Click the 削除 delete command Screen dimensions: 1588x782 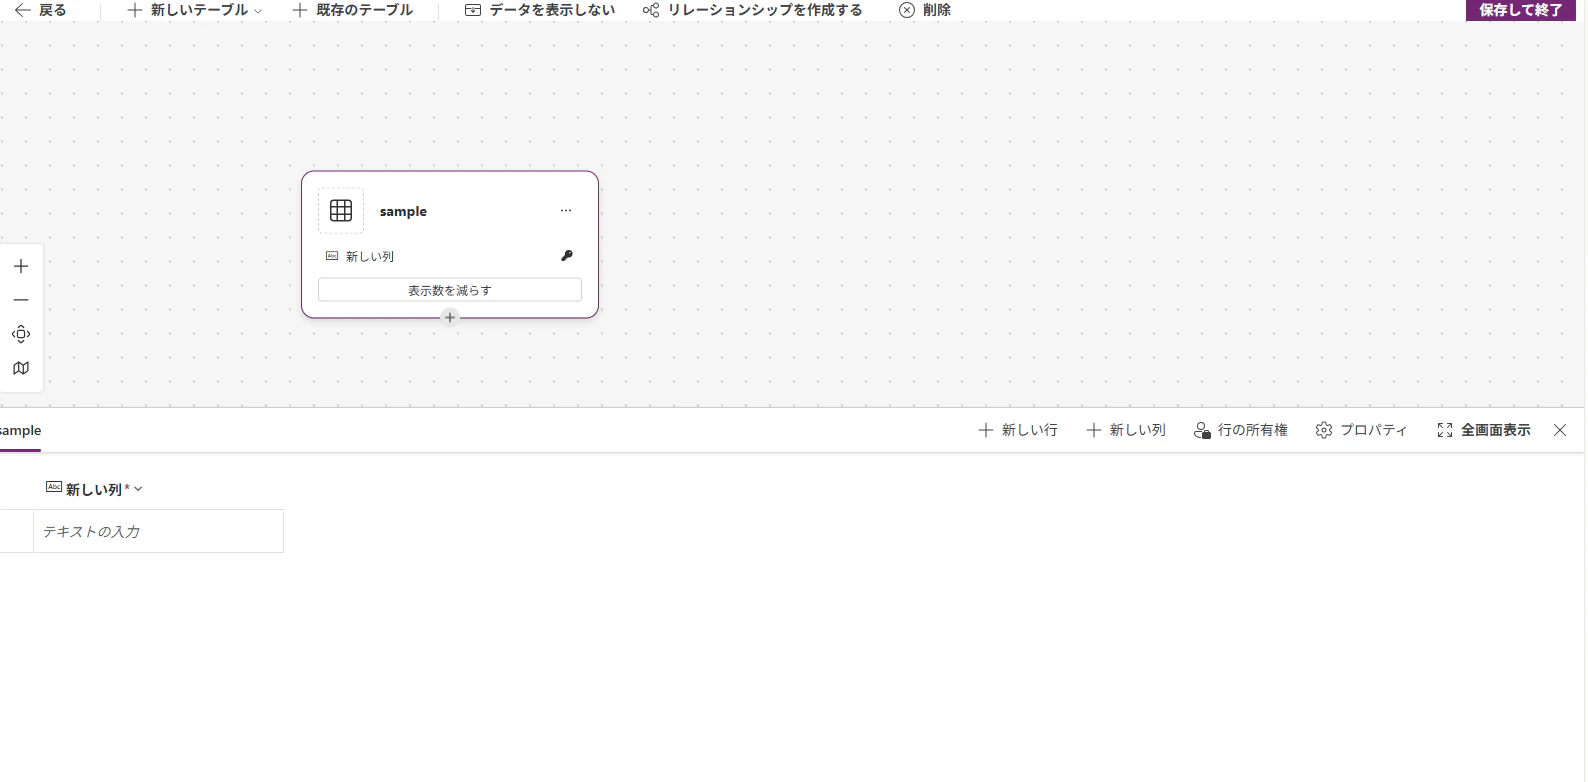click(925, 10)
